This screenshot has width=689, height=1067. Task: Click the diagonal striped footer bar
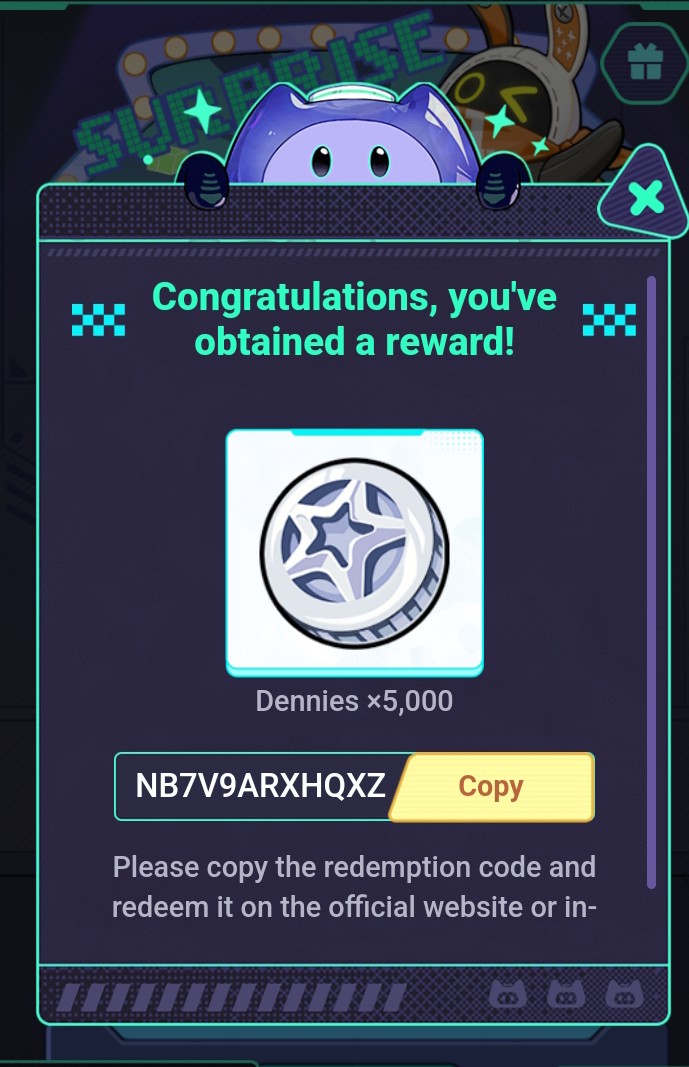click(x=232, y=997)
